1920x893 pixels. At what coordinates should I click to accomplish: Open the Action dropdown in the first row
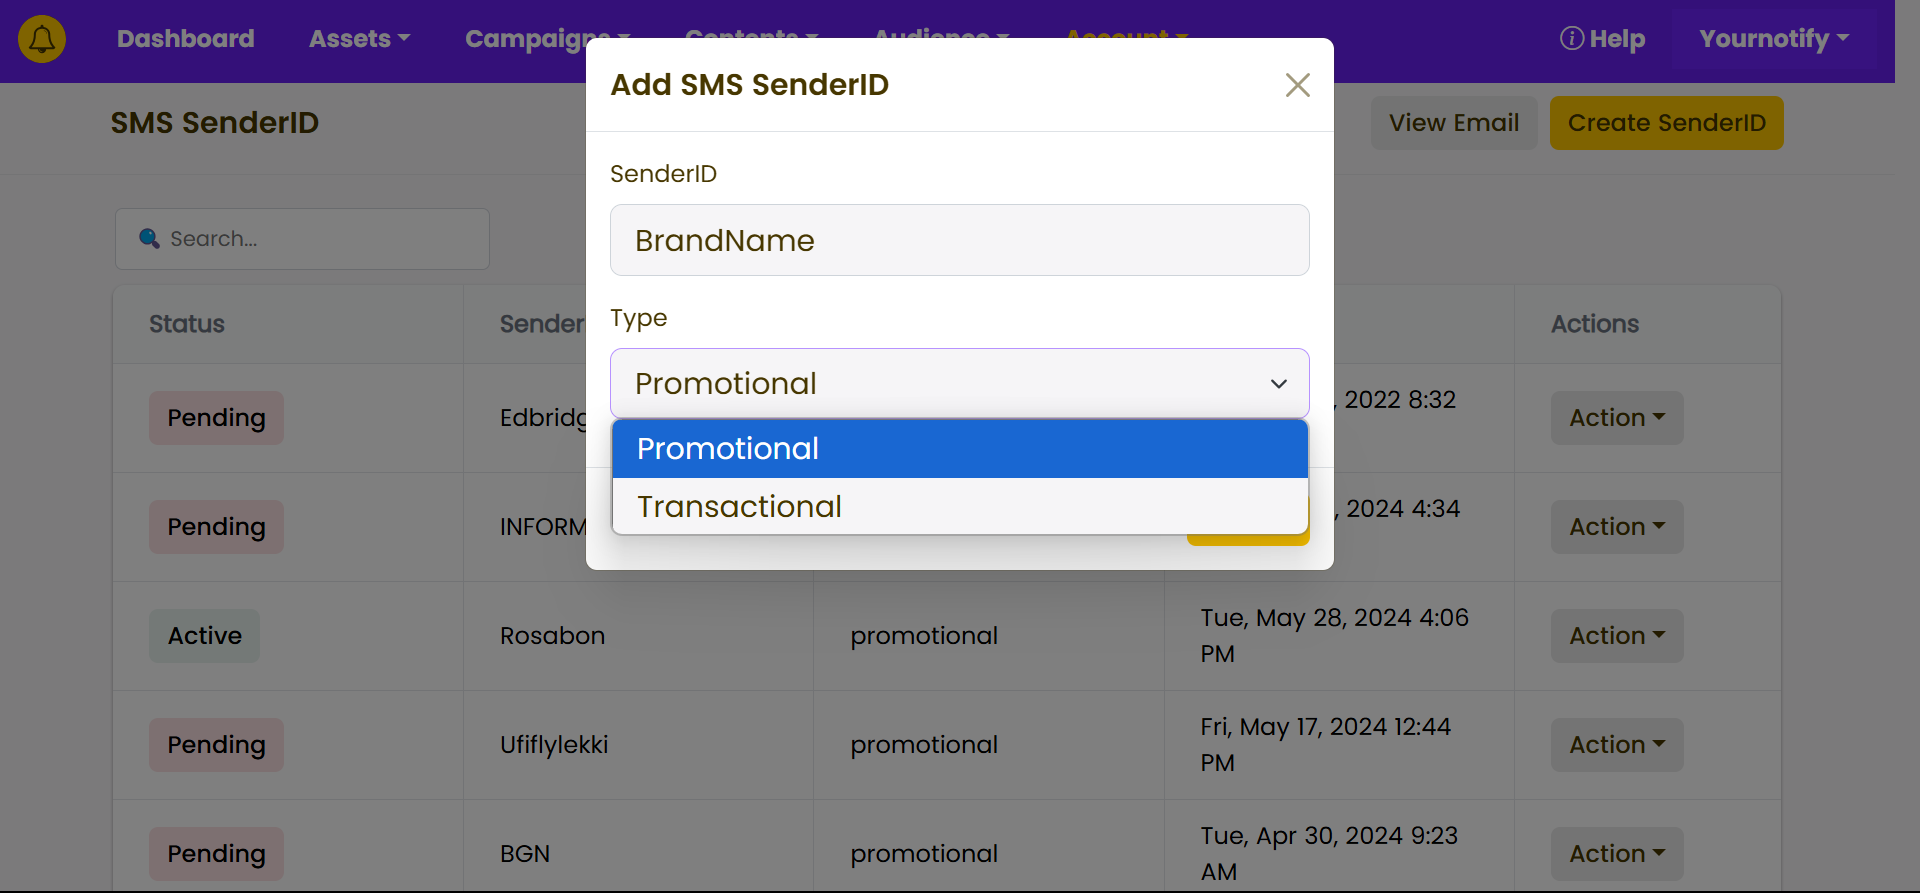coord(1617,418)
